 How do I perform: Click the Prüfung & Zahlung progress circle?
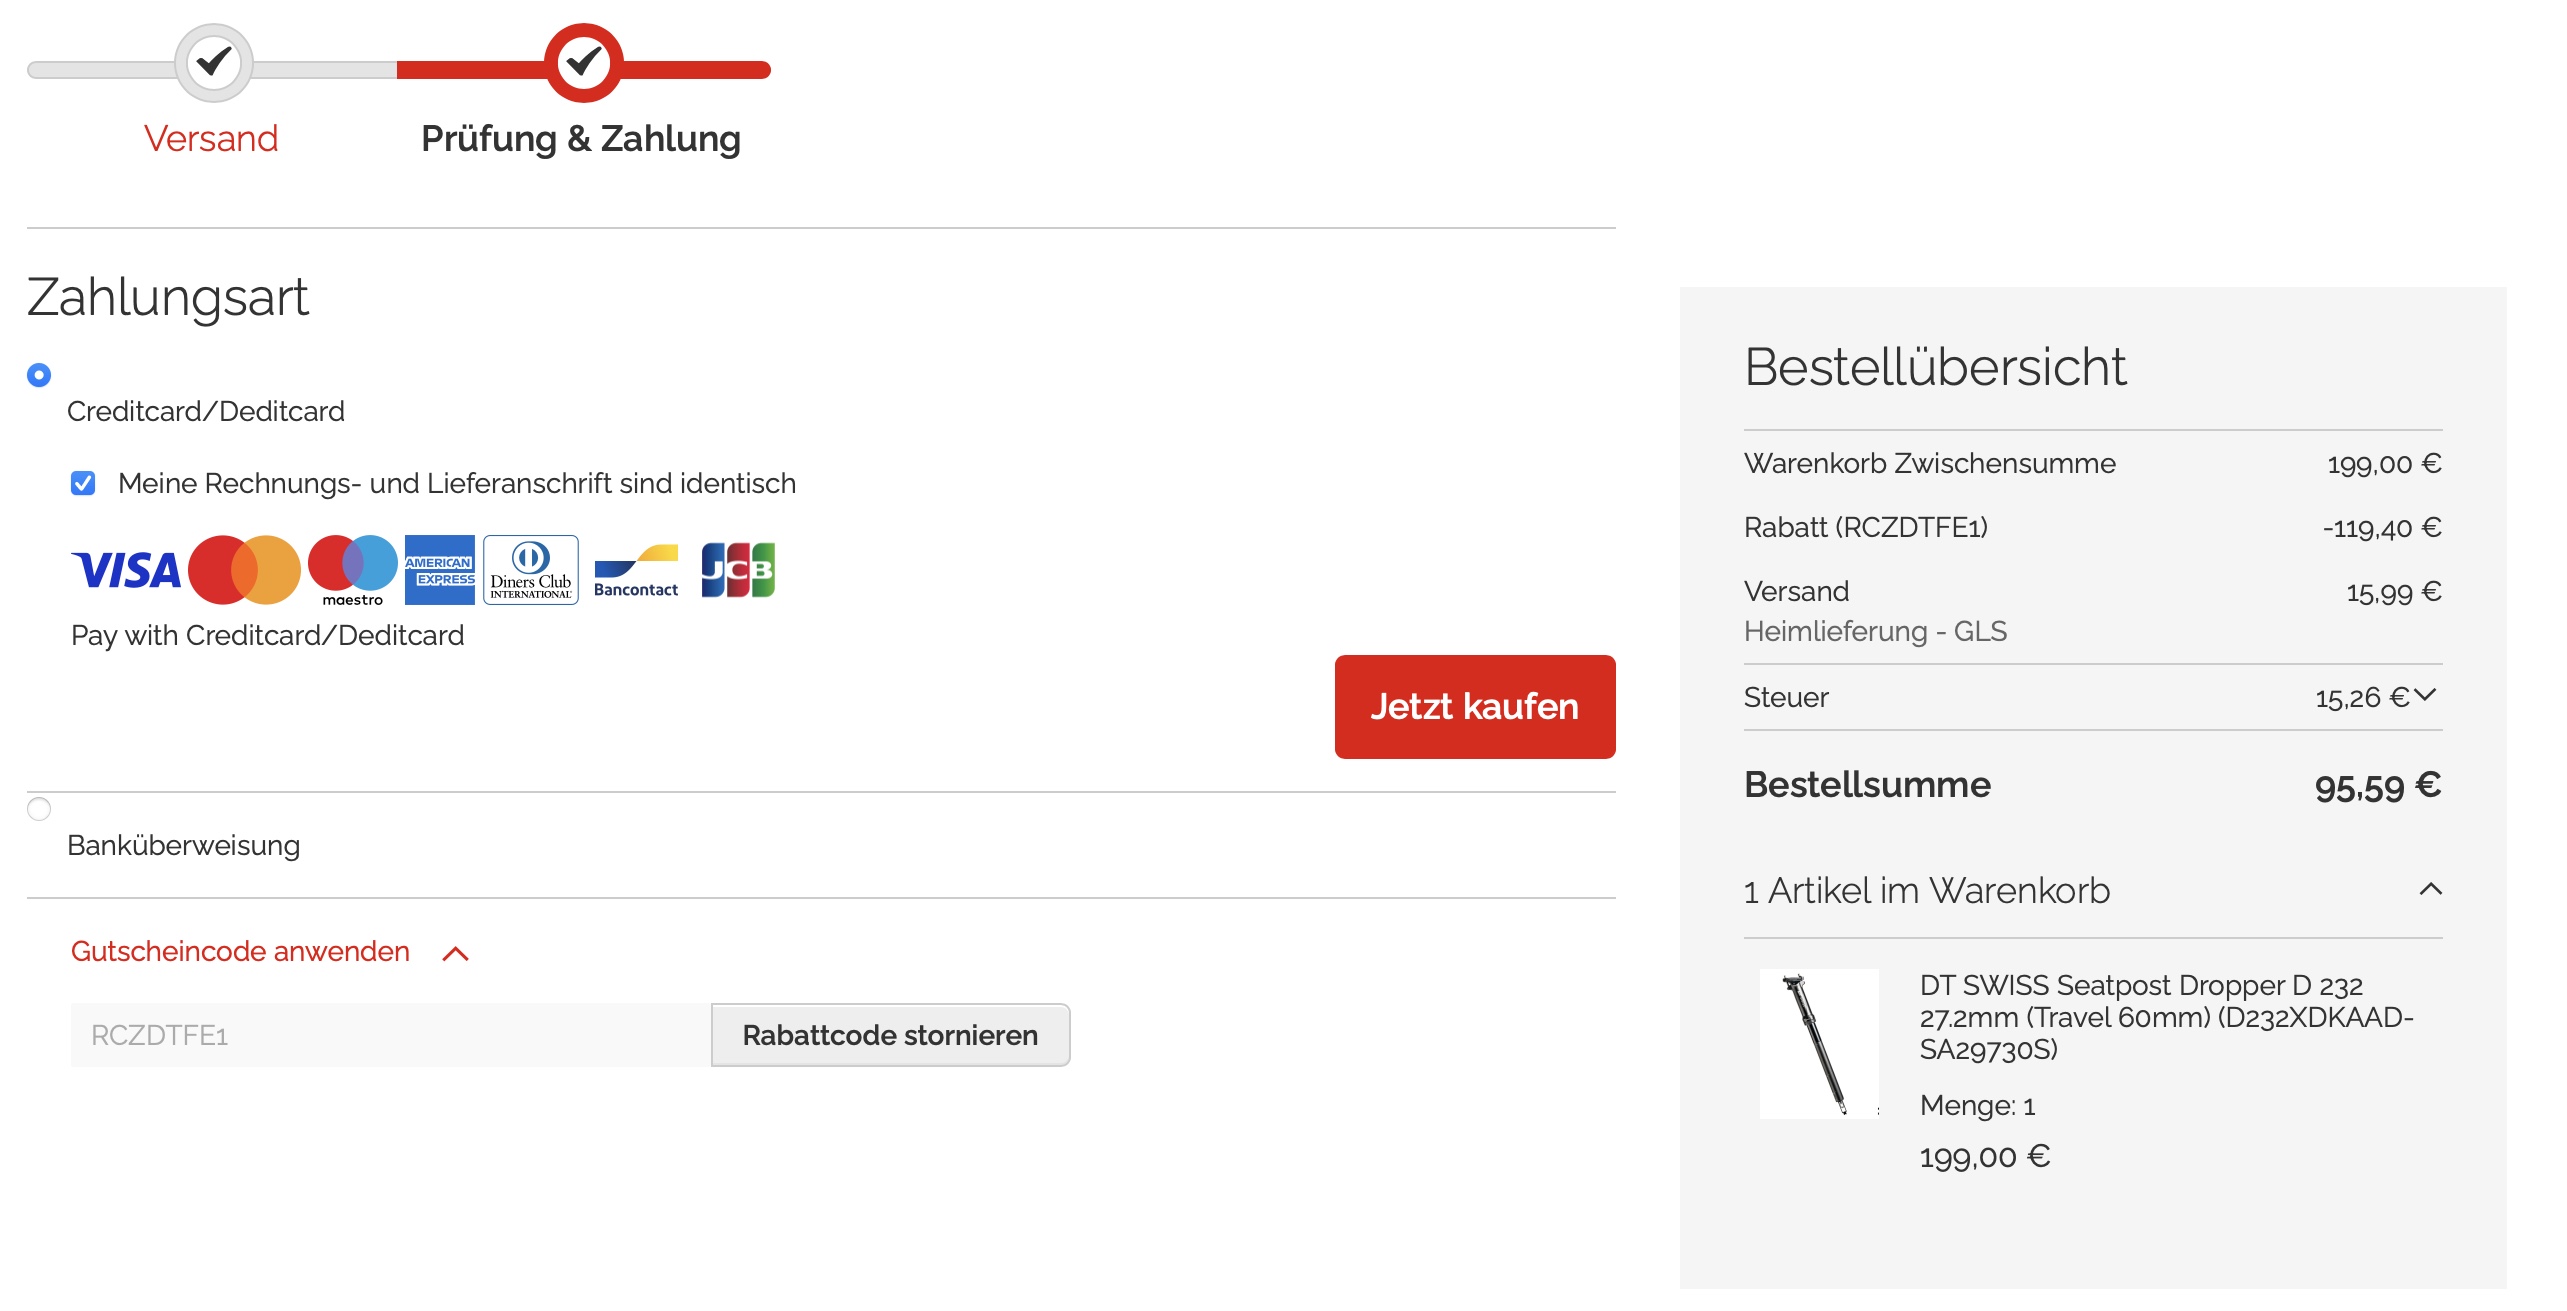pyautogui.click(x=583, y=63)
